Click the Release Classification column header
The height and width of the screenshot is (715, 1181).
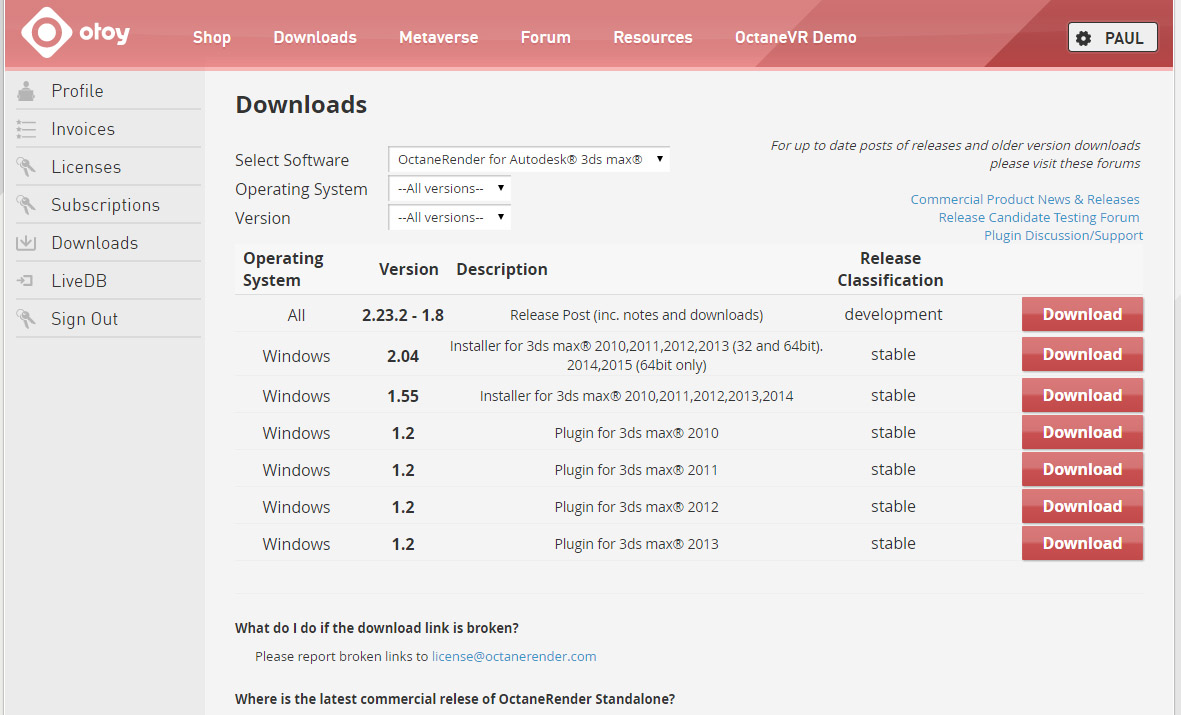click(x=890, y=269)
